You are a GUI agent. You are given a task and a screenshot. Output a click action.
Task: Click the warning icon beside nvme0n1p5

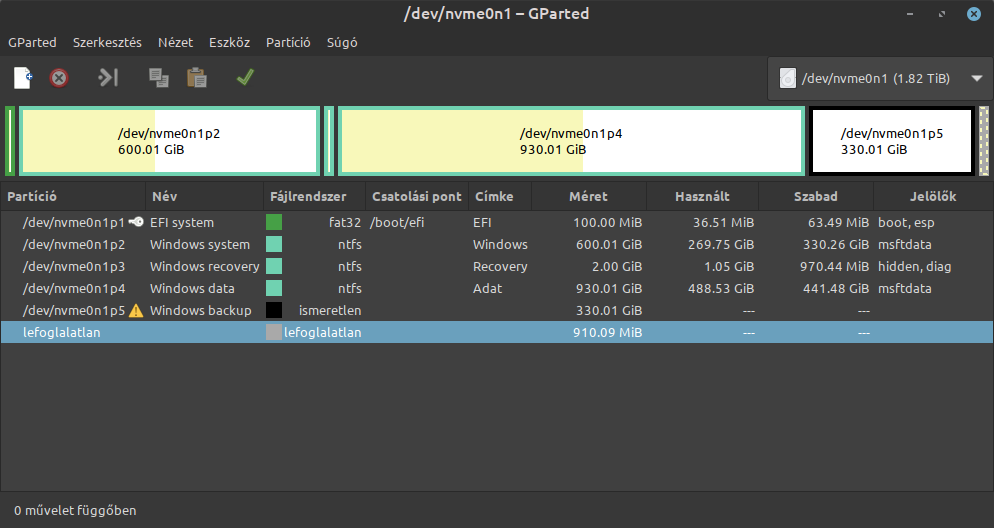coord(136,311)
